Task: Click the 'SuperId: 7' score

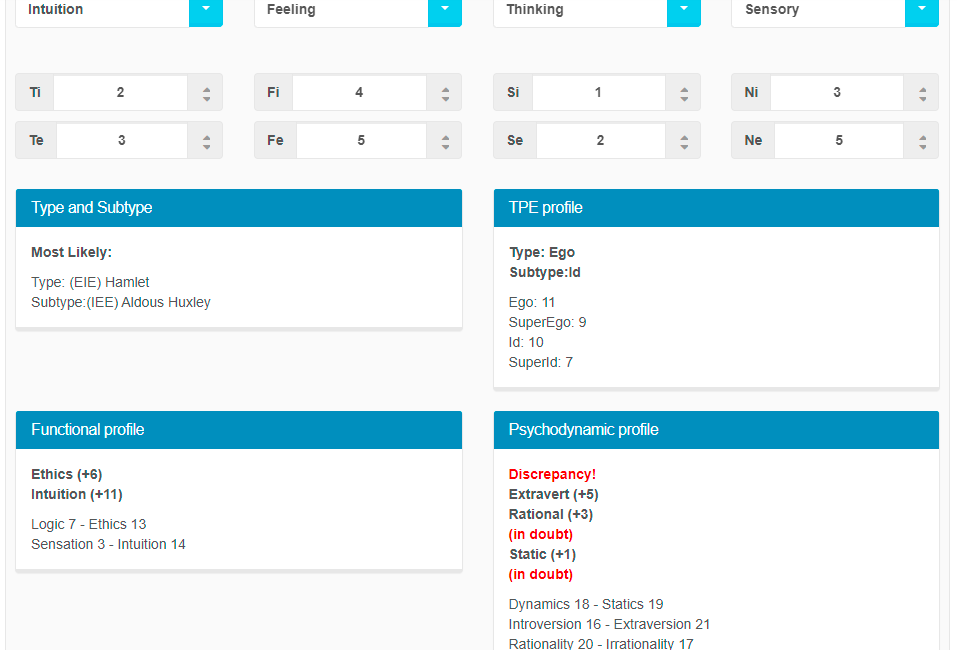Action: pyautogui.click(x=541, y=363)
